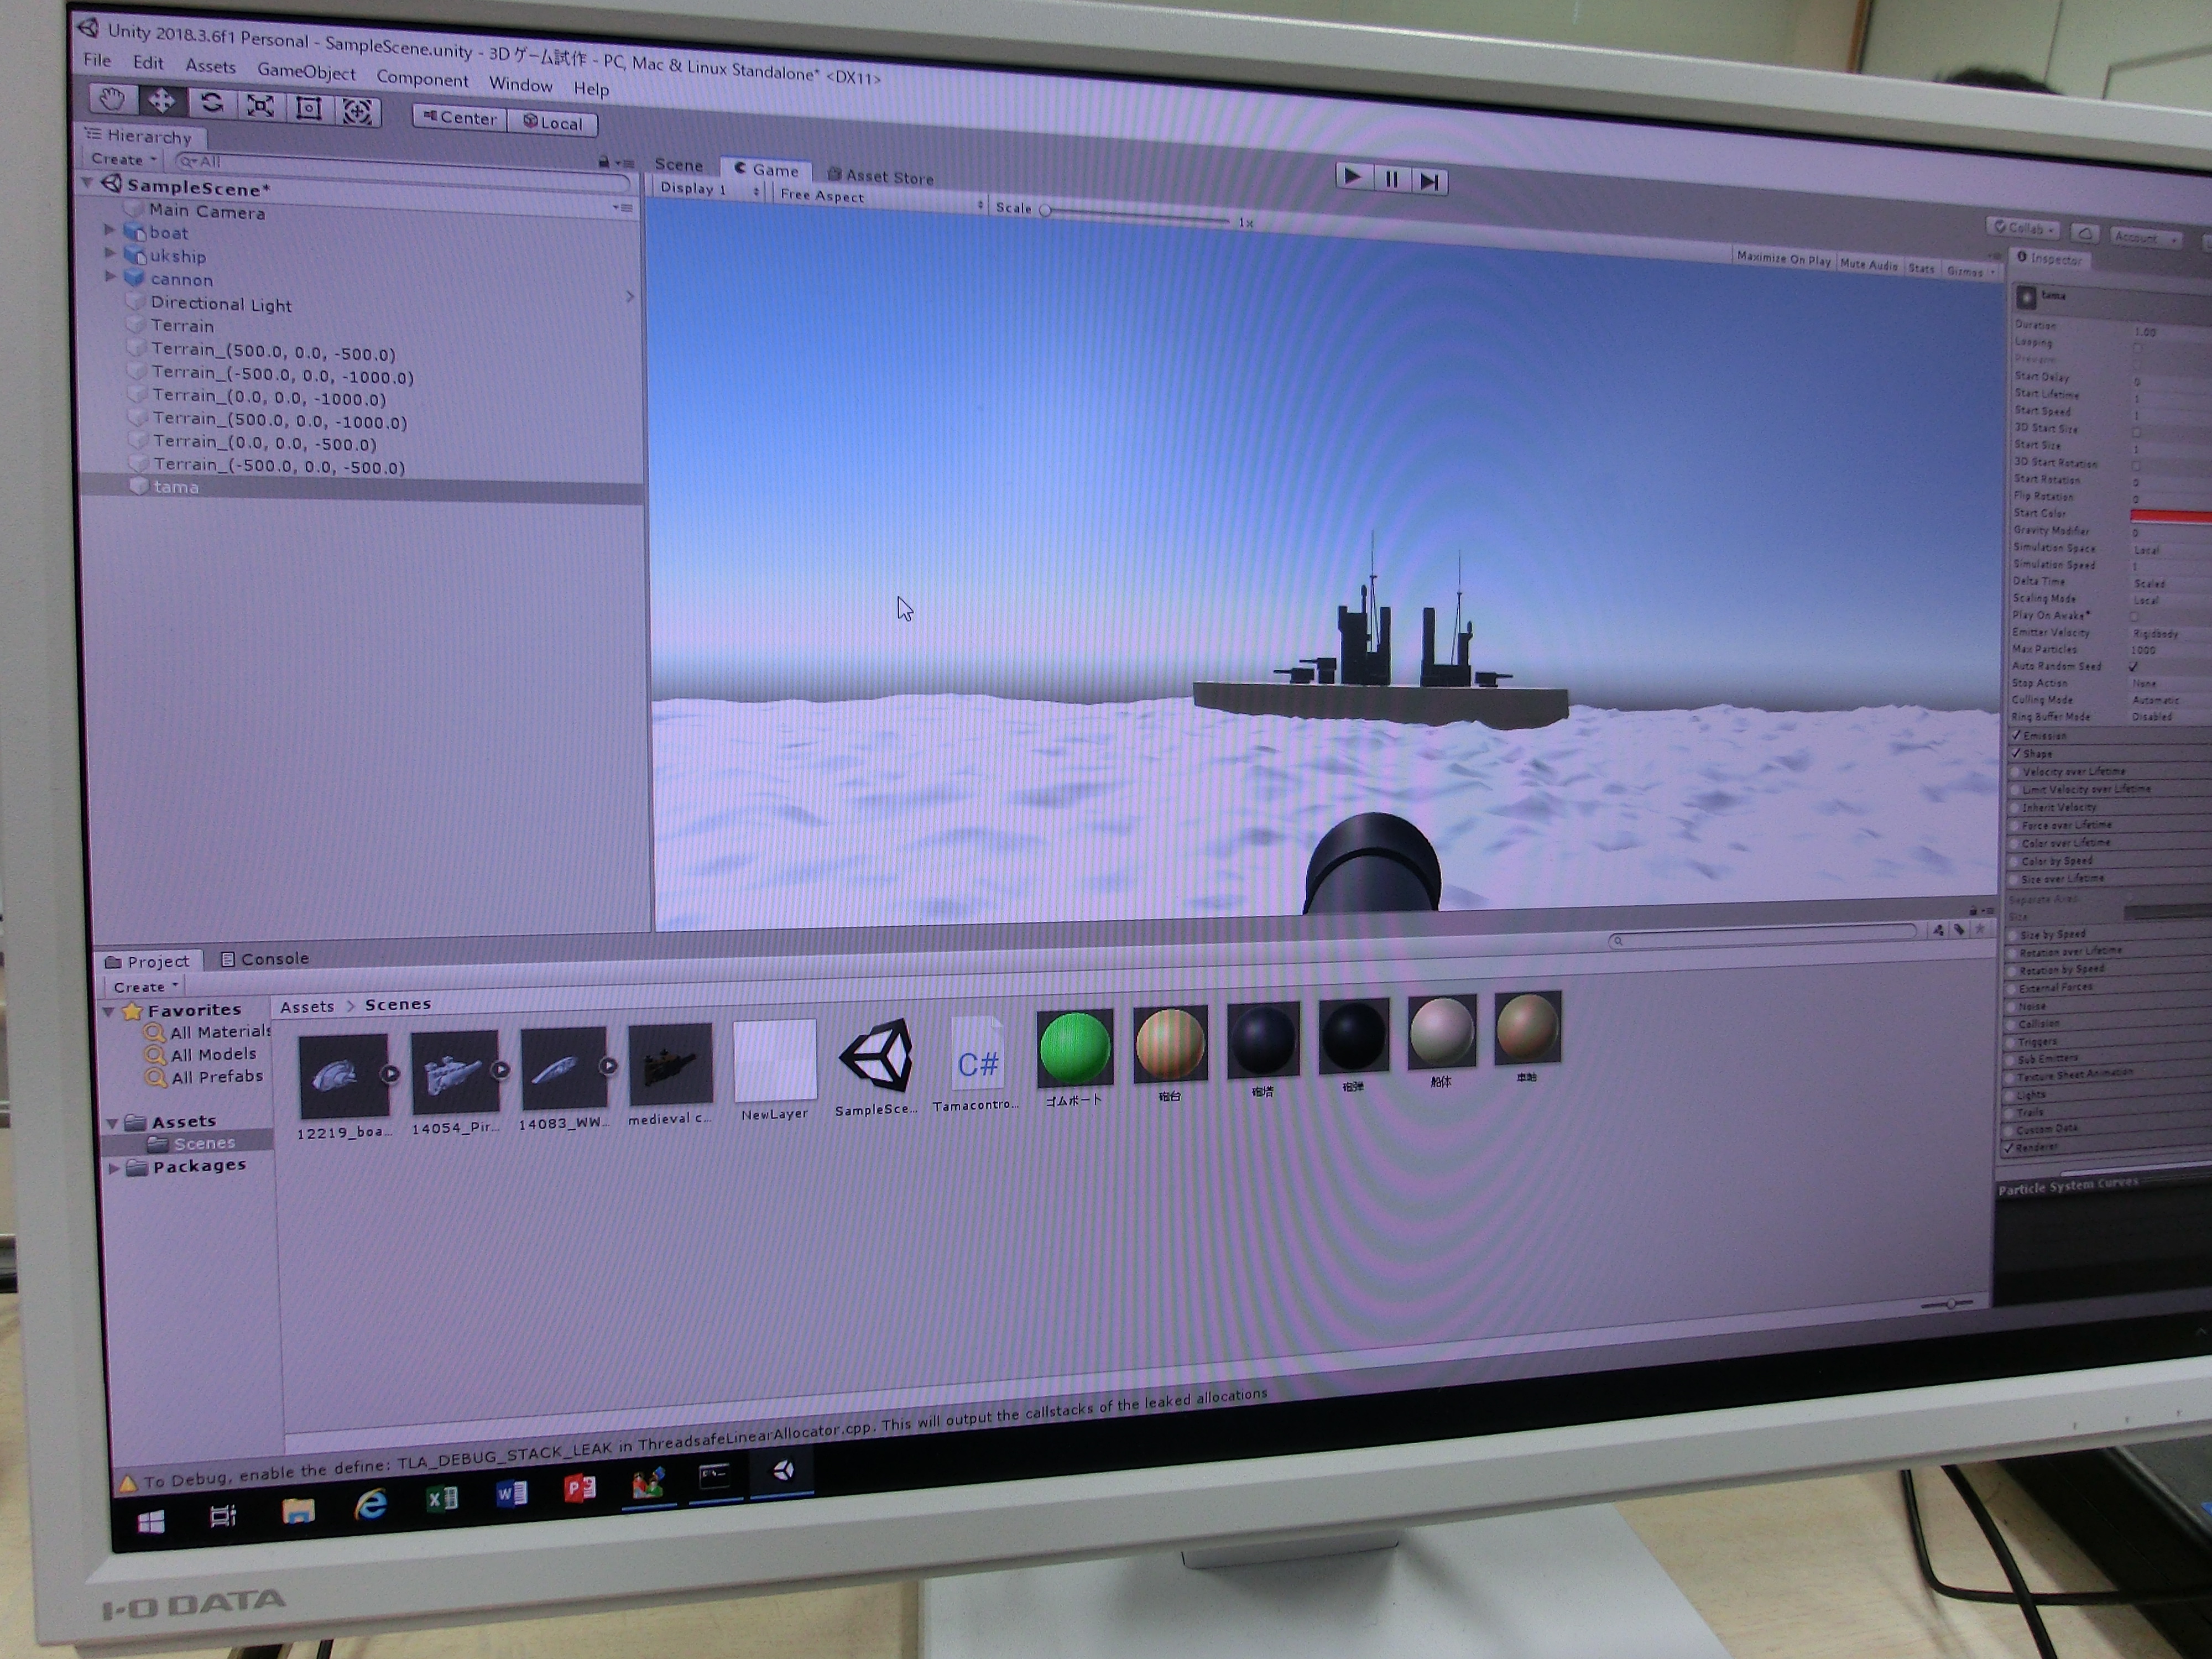This screenshot has width=2212, height=1659.
Task: Open Unity from Windows taskbar
Action: (x=783, y=1471)
